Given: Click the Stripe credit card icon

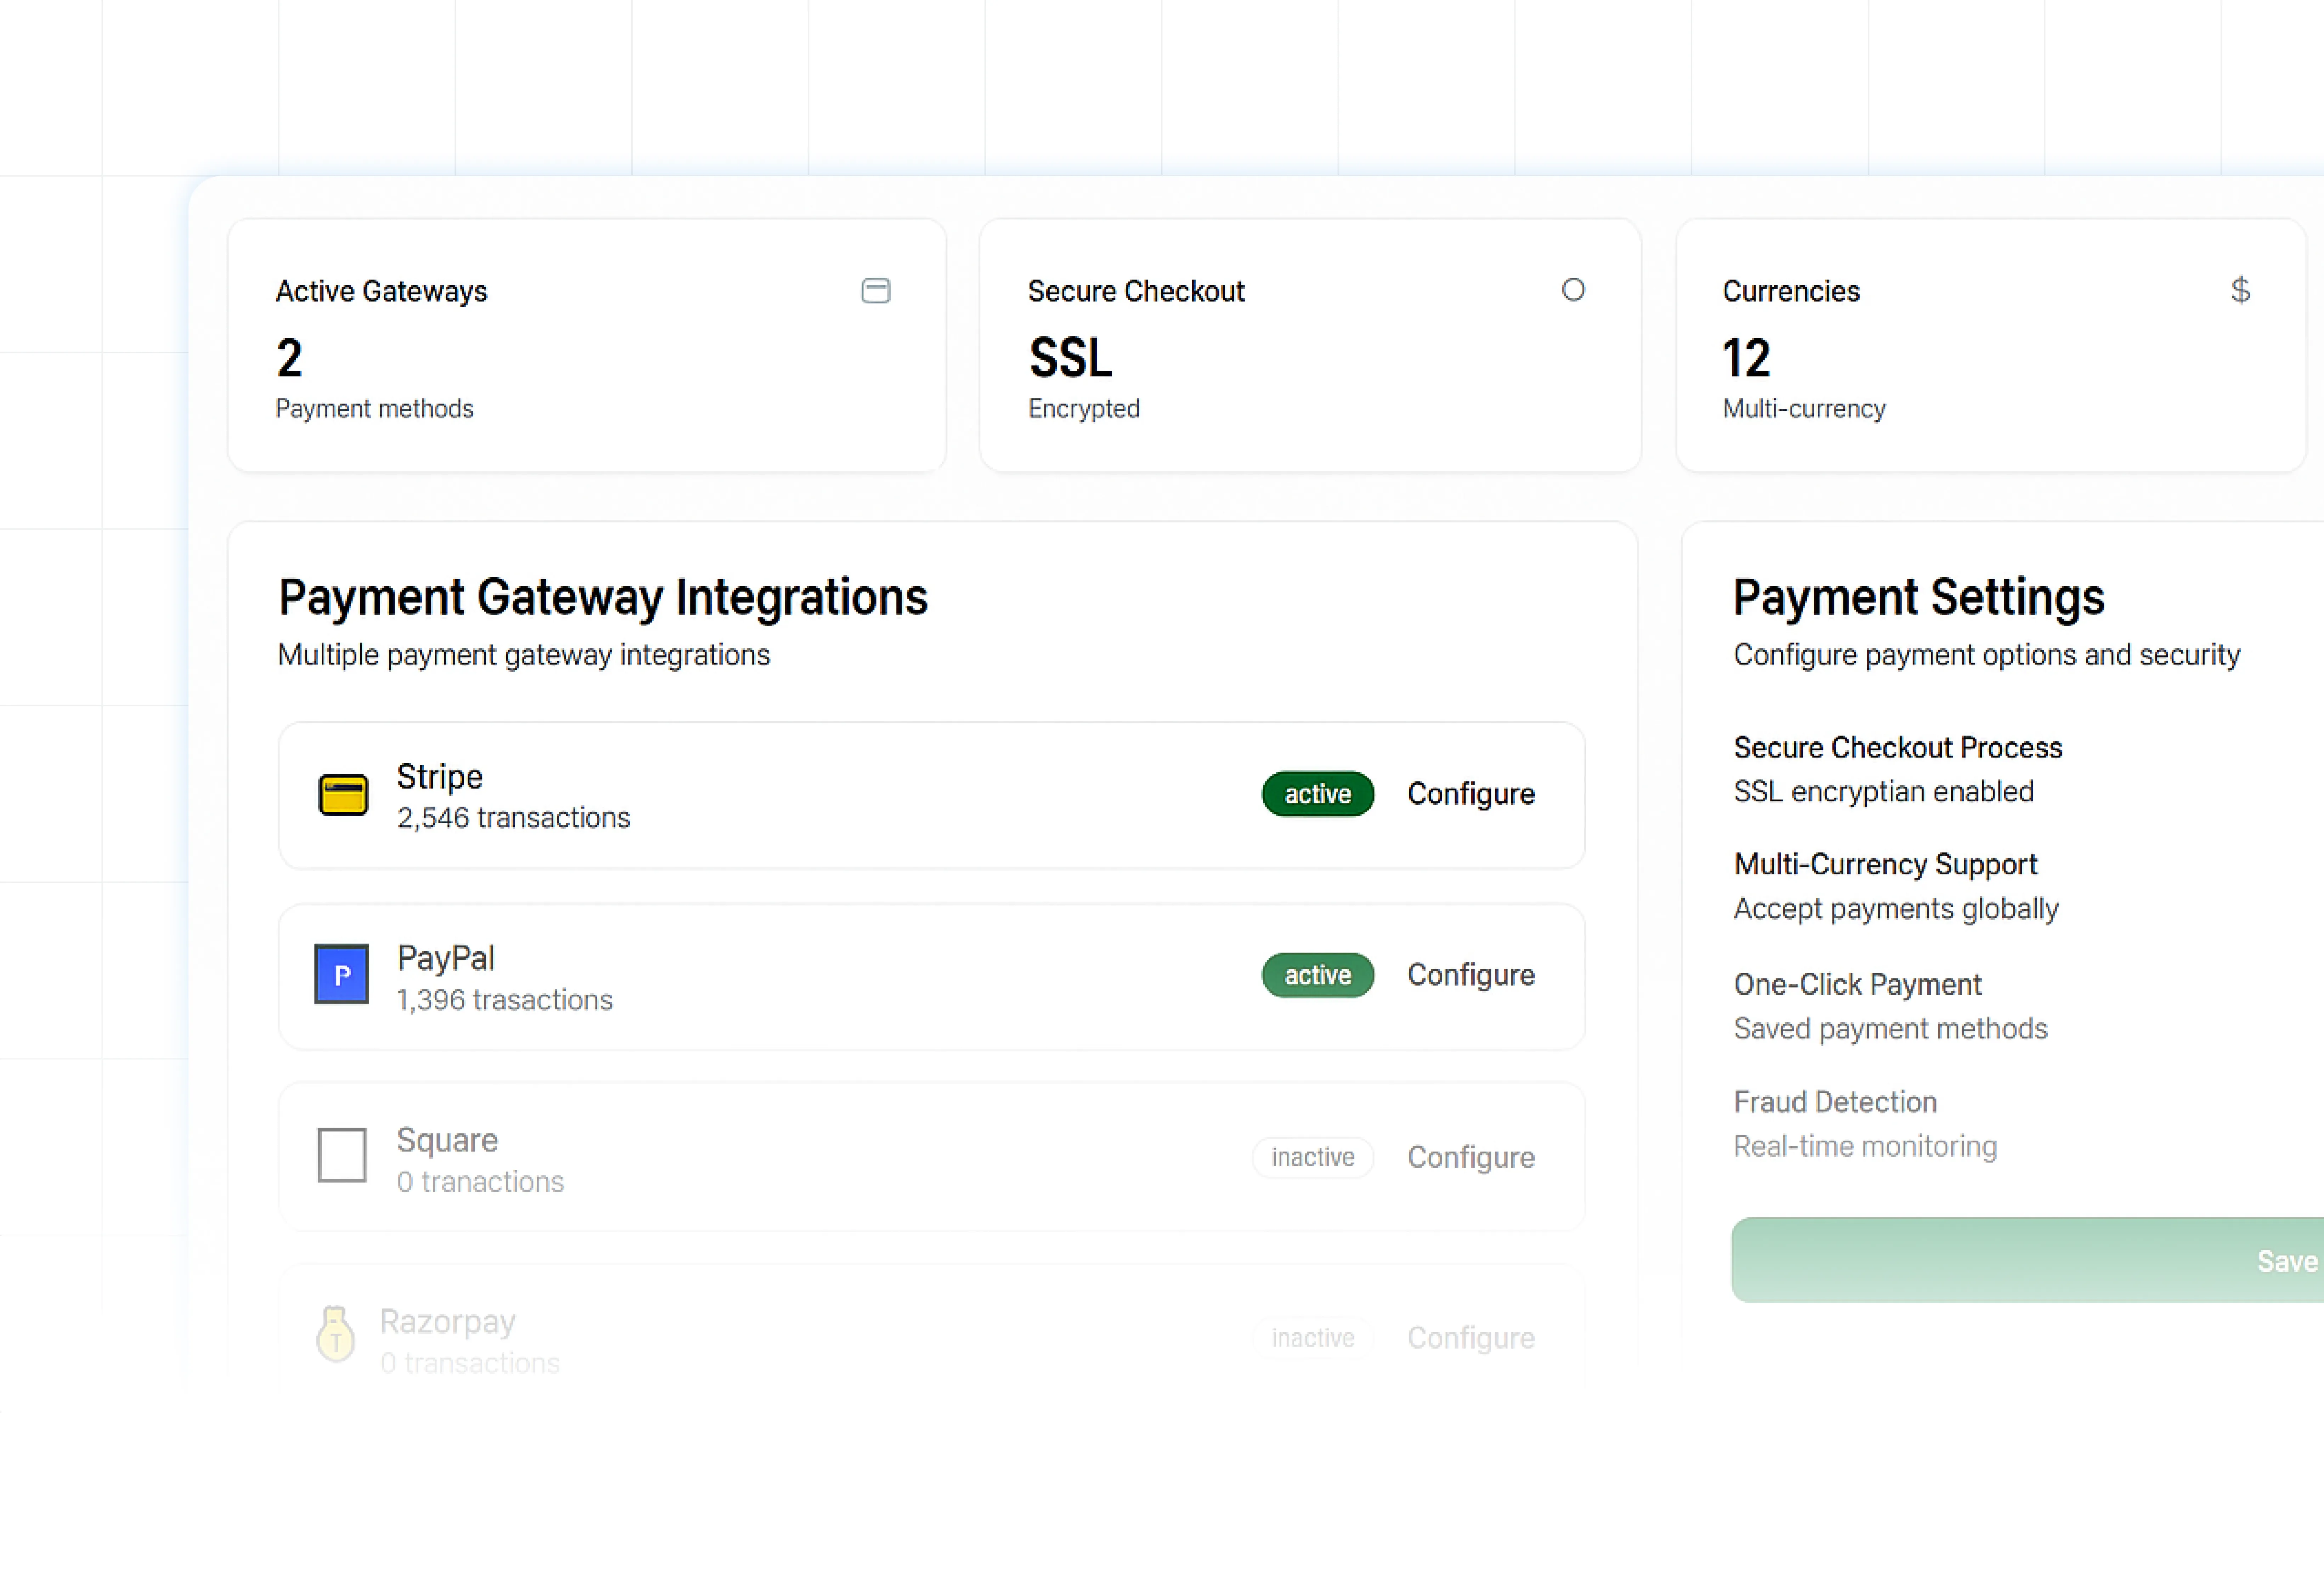Looking at the screenshot, I should 343,795.
